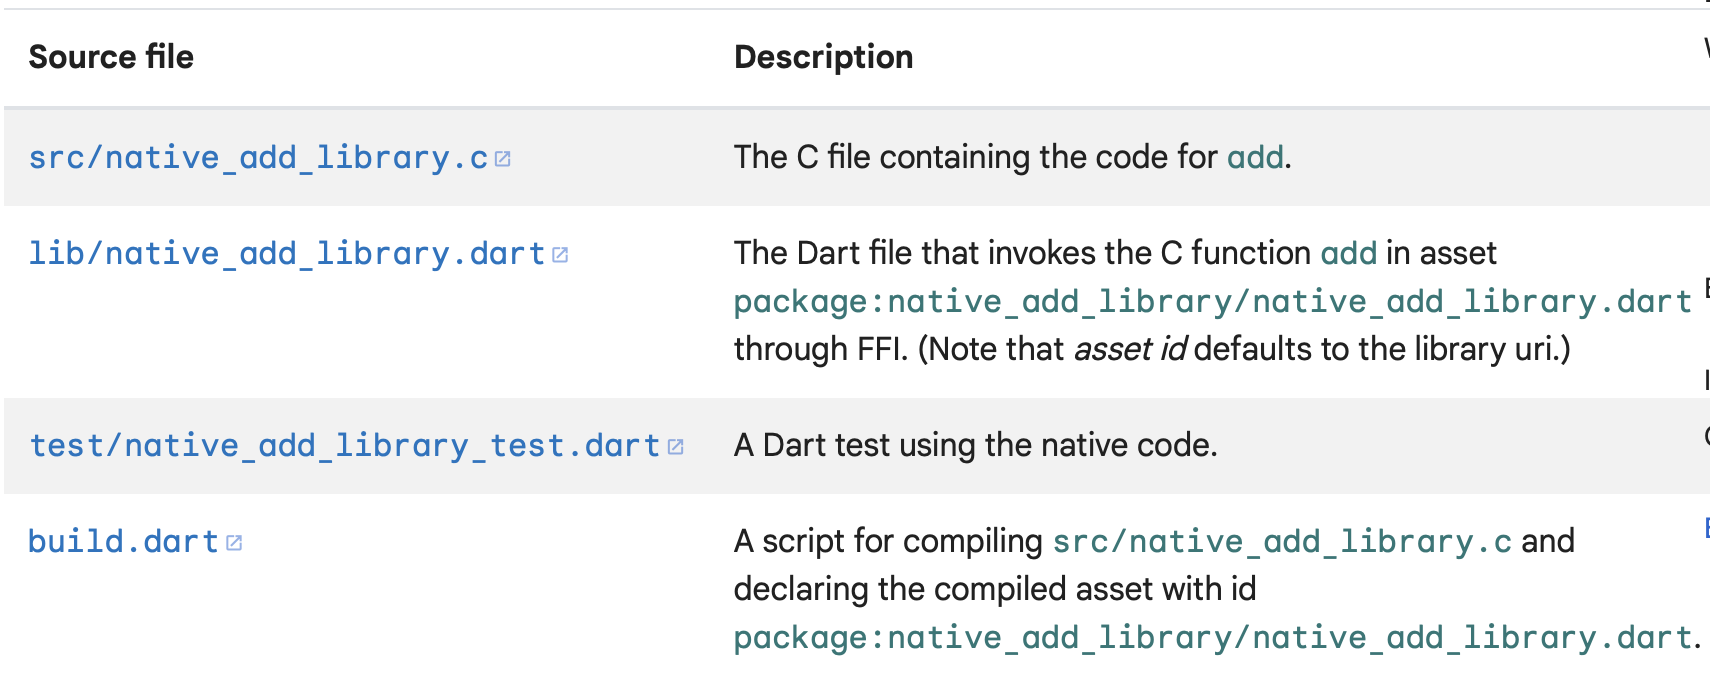
Task: Open the test/native_add_library_test.dart link
Action: [345, 446]
